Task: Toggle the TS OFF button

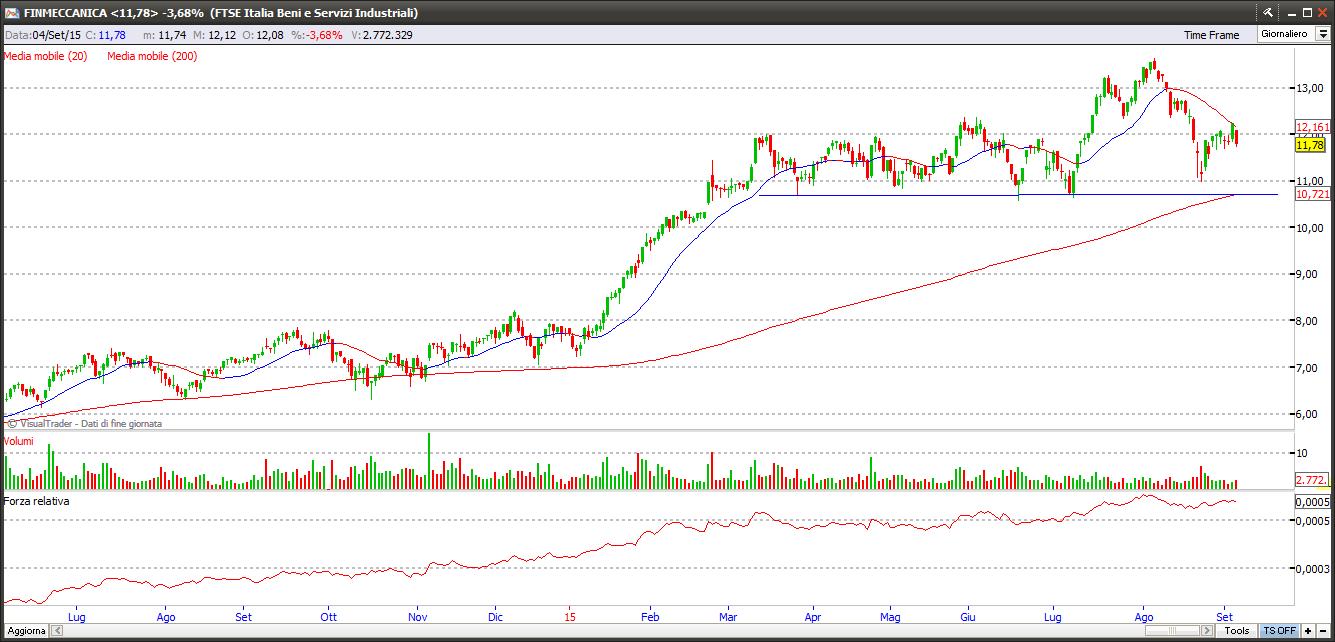Action: [x=1279, y=631]
